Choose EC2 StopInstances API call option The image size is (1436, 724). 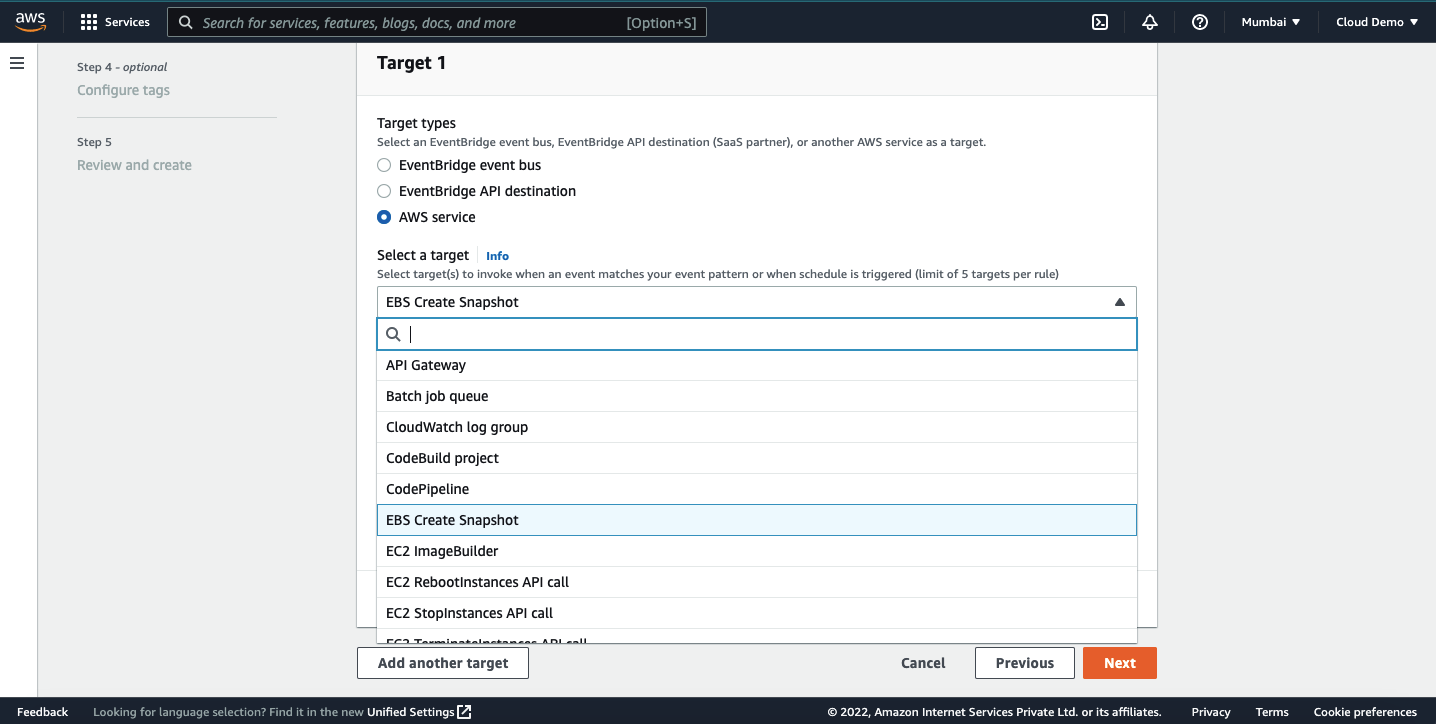(x=469, y=613)
